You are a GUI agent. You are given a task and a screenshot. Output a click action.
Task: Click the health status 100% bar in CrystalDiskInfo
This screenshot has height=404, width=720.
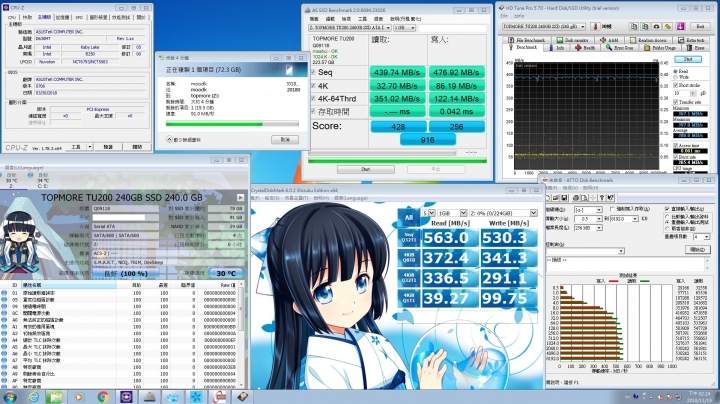click(125, 273)
